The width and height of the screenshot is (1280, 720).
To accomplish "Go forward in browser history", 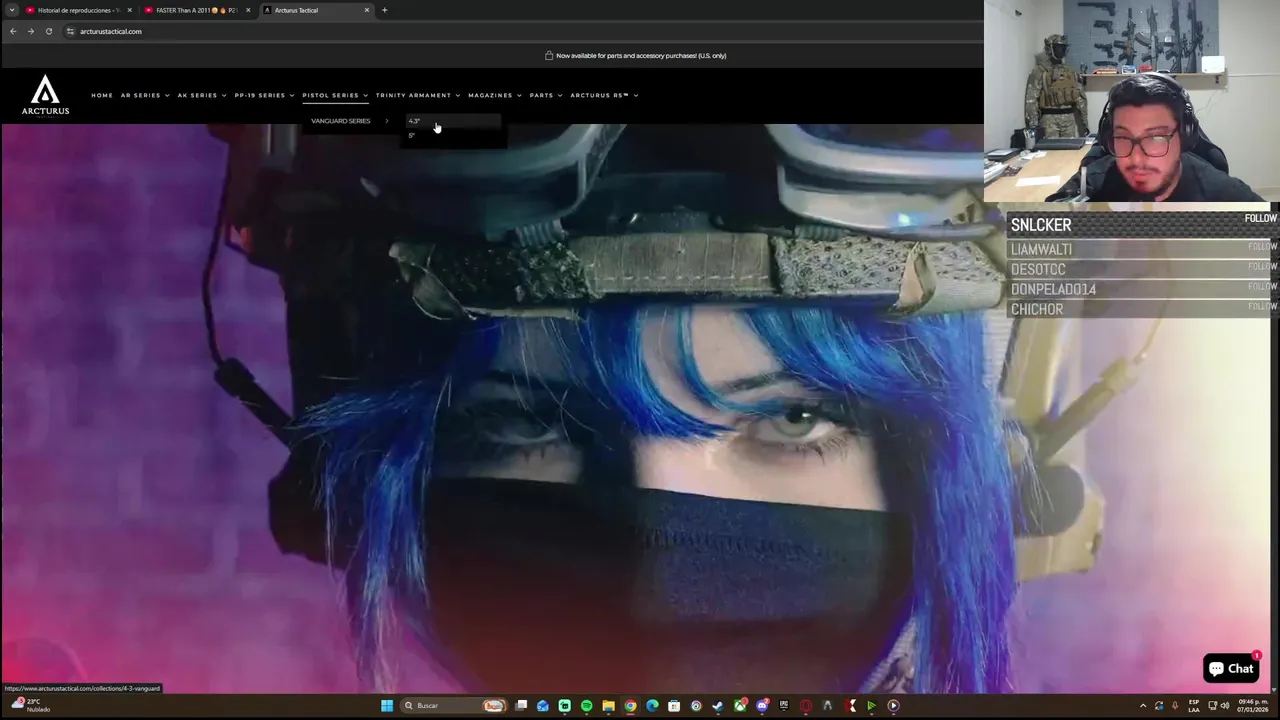I will pyautogui.click(x=30, y=31).
